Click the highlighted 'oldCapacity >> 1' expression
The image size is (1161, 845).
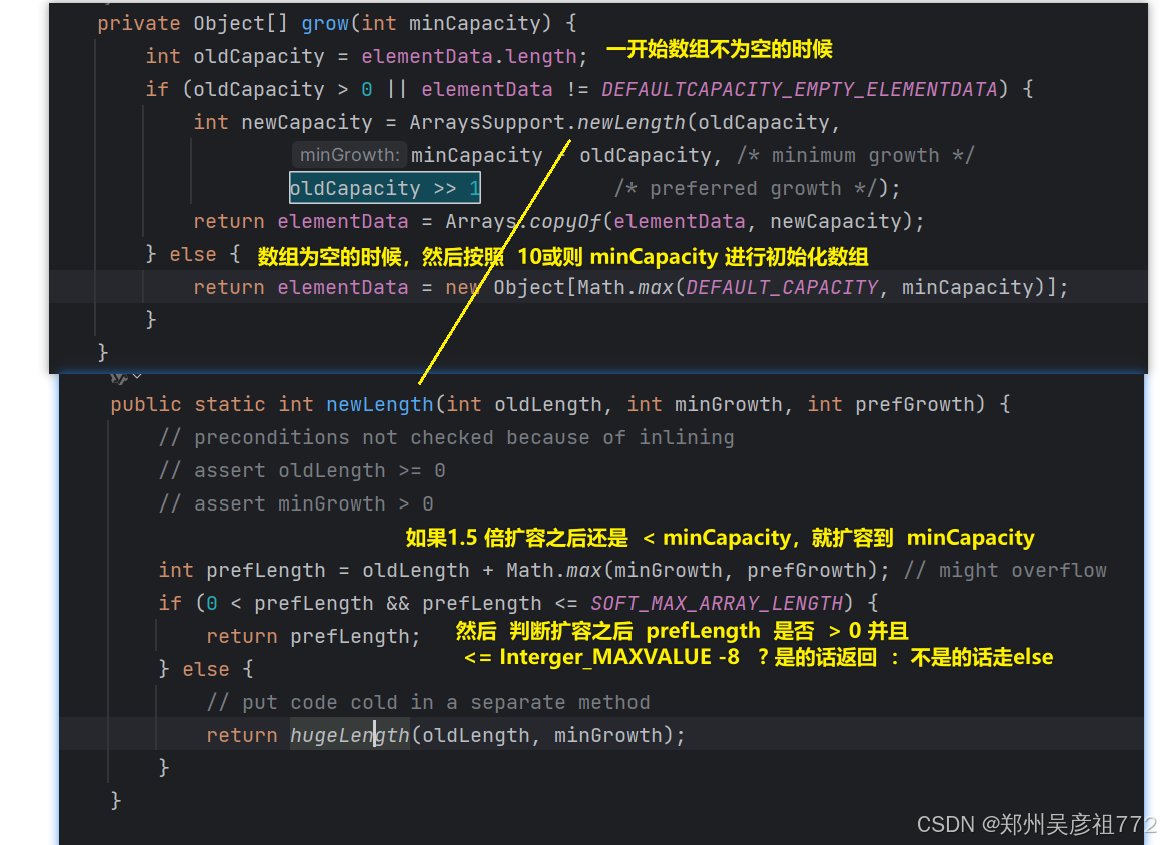click(384, 188)
